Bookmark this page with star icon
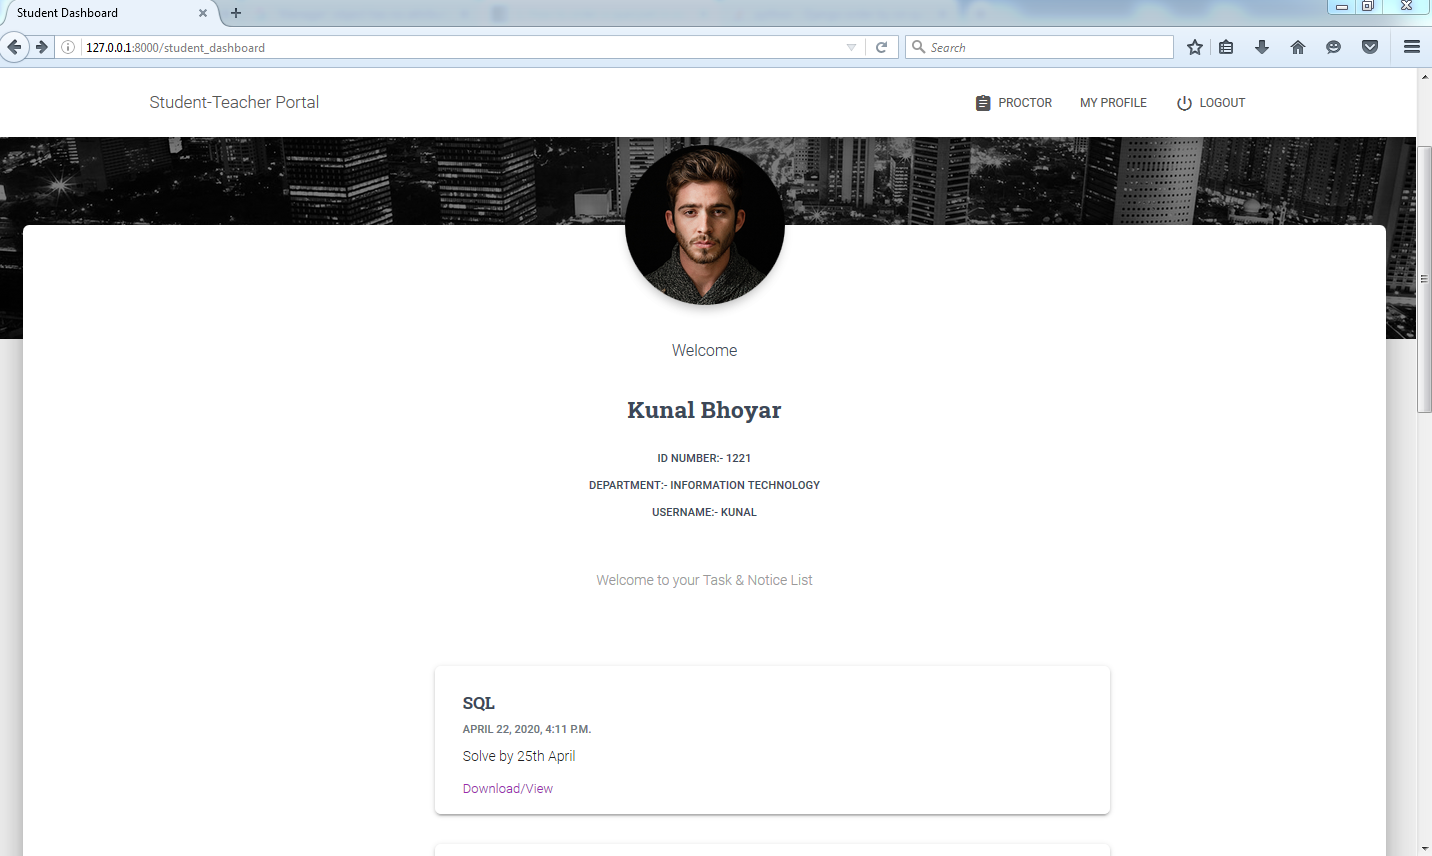Screen dimensions: 1432x856 point(1194,47)
